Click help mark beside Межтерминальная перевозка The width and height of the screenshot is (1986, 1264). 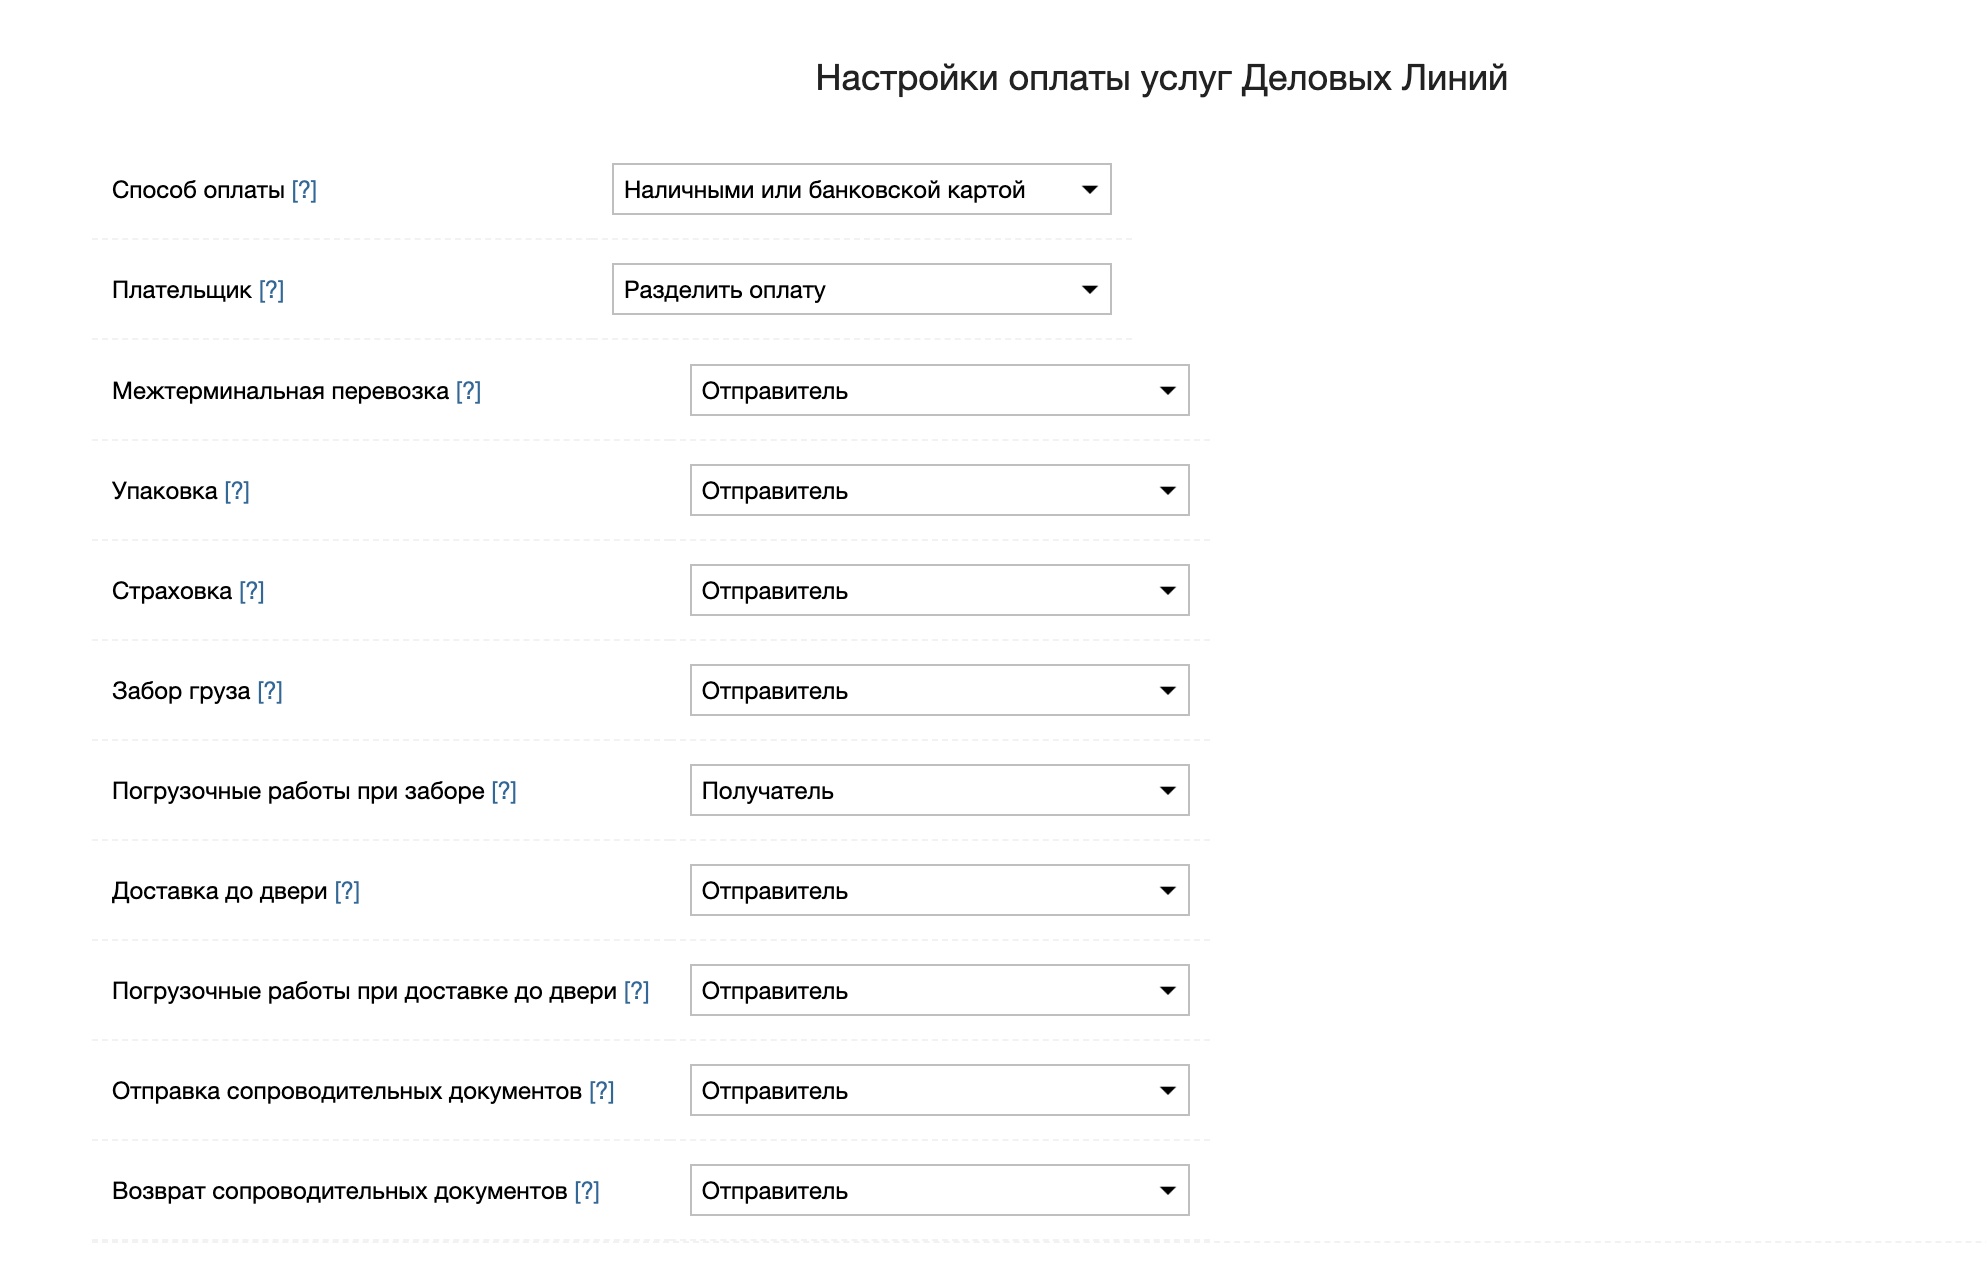point(468,391)
